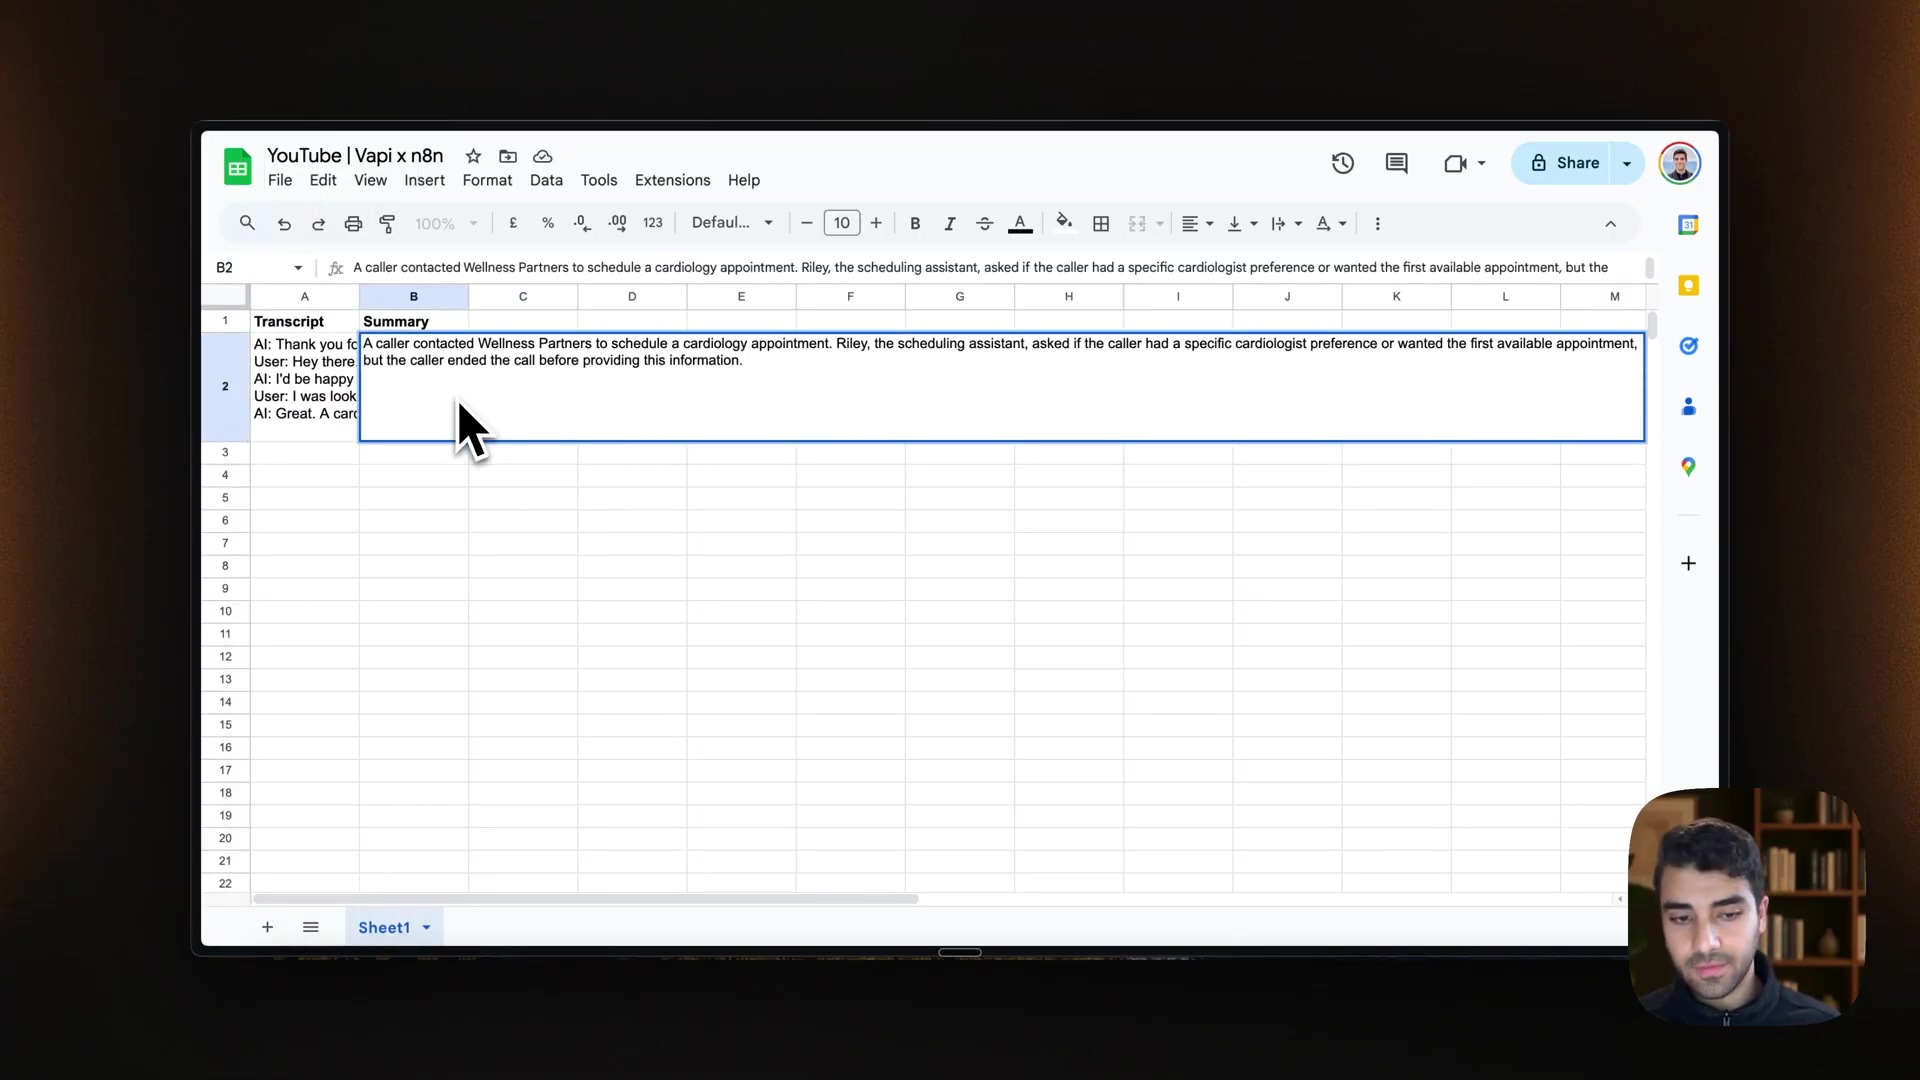Open the comments panel icon

pyautogui.click(x=1396, y=163)
